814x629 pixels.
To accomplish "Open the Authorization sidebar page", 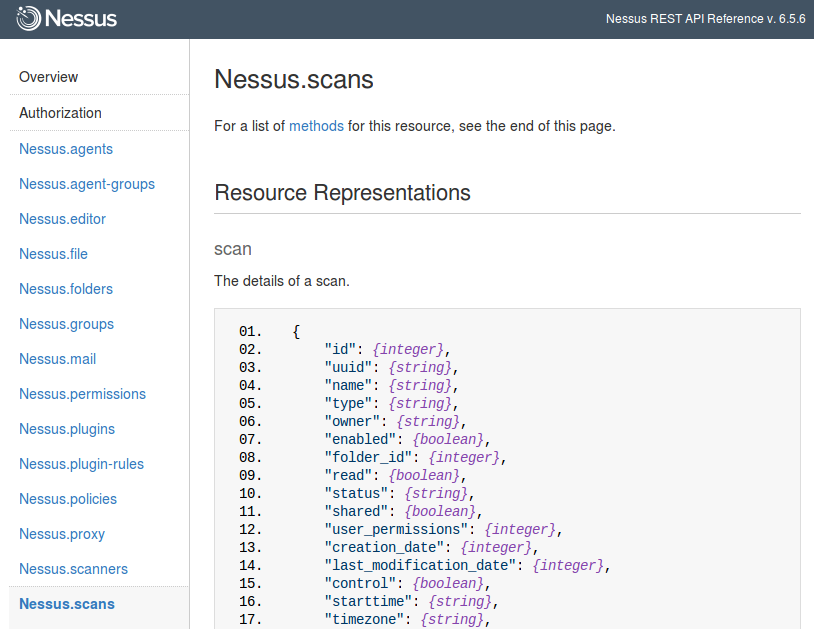I will click(x=60, y=113).
